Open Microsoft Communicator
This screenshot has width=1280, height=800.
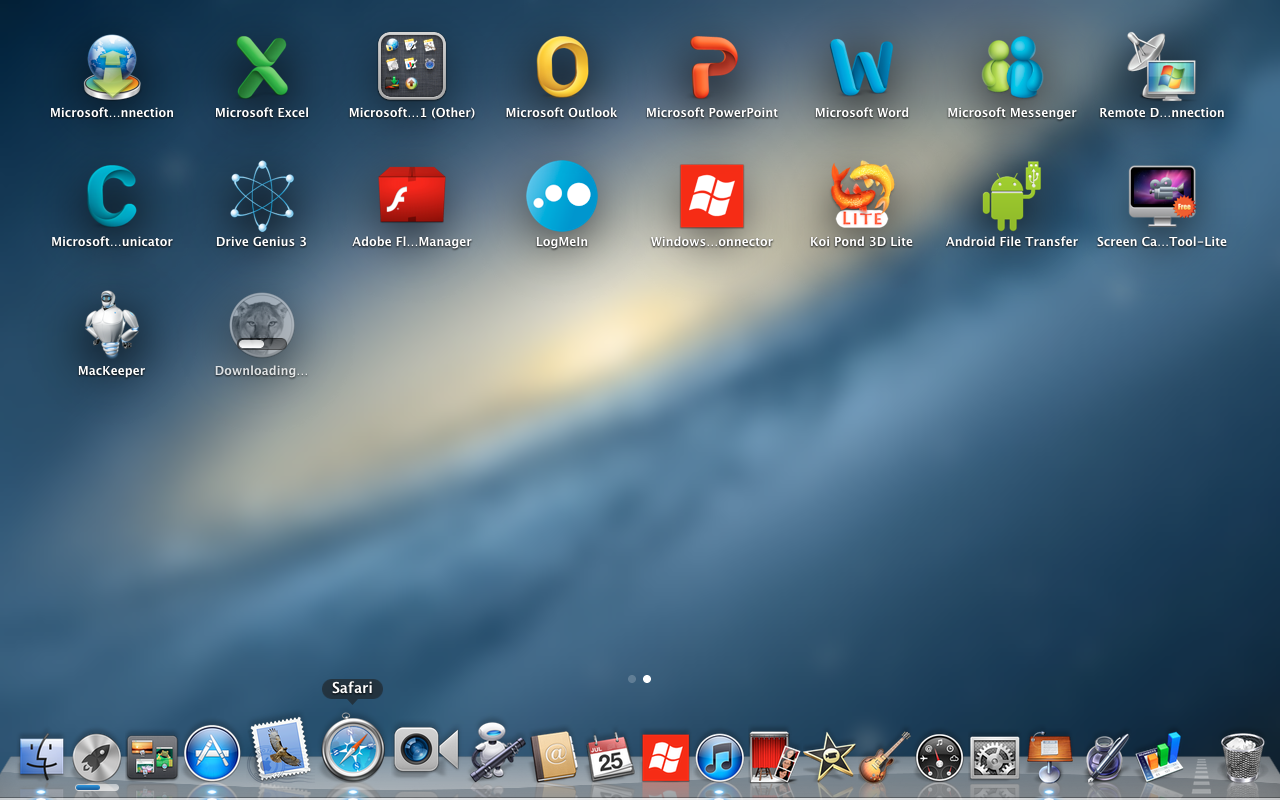click(x=111, y=196)
